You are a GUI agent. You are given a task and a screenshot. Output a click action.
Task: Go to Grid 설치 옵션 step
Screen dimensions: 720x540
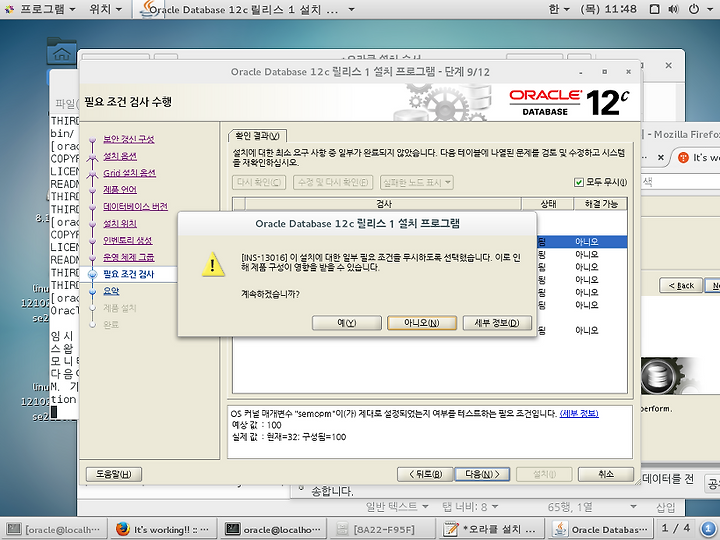(x=129, y=173)
